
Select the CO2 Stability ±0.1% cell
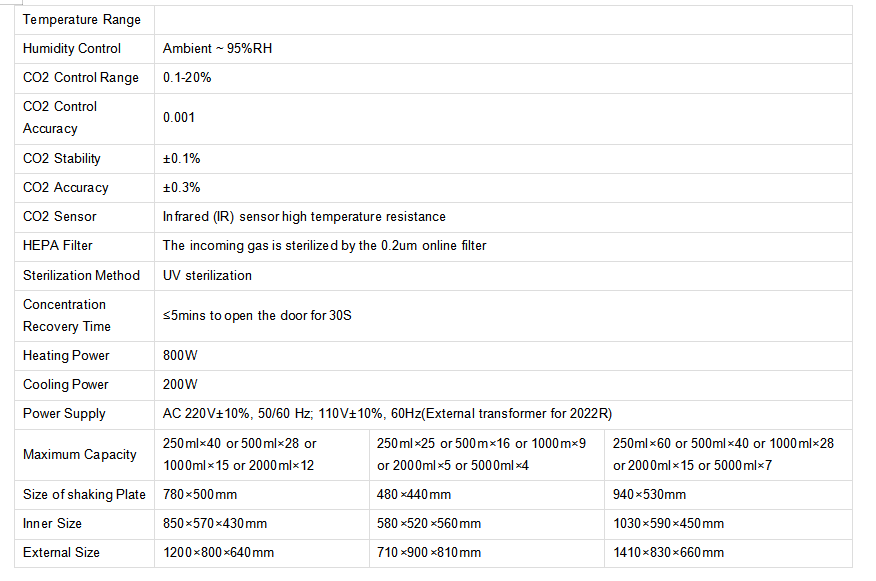coord(503,159)
